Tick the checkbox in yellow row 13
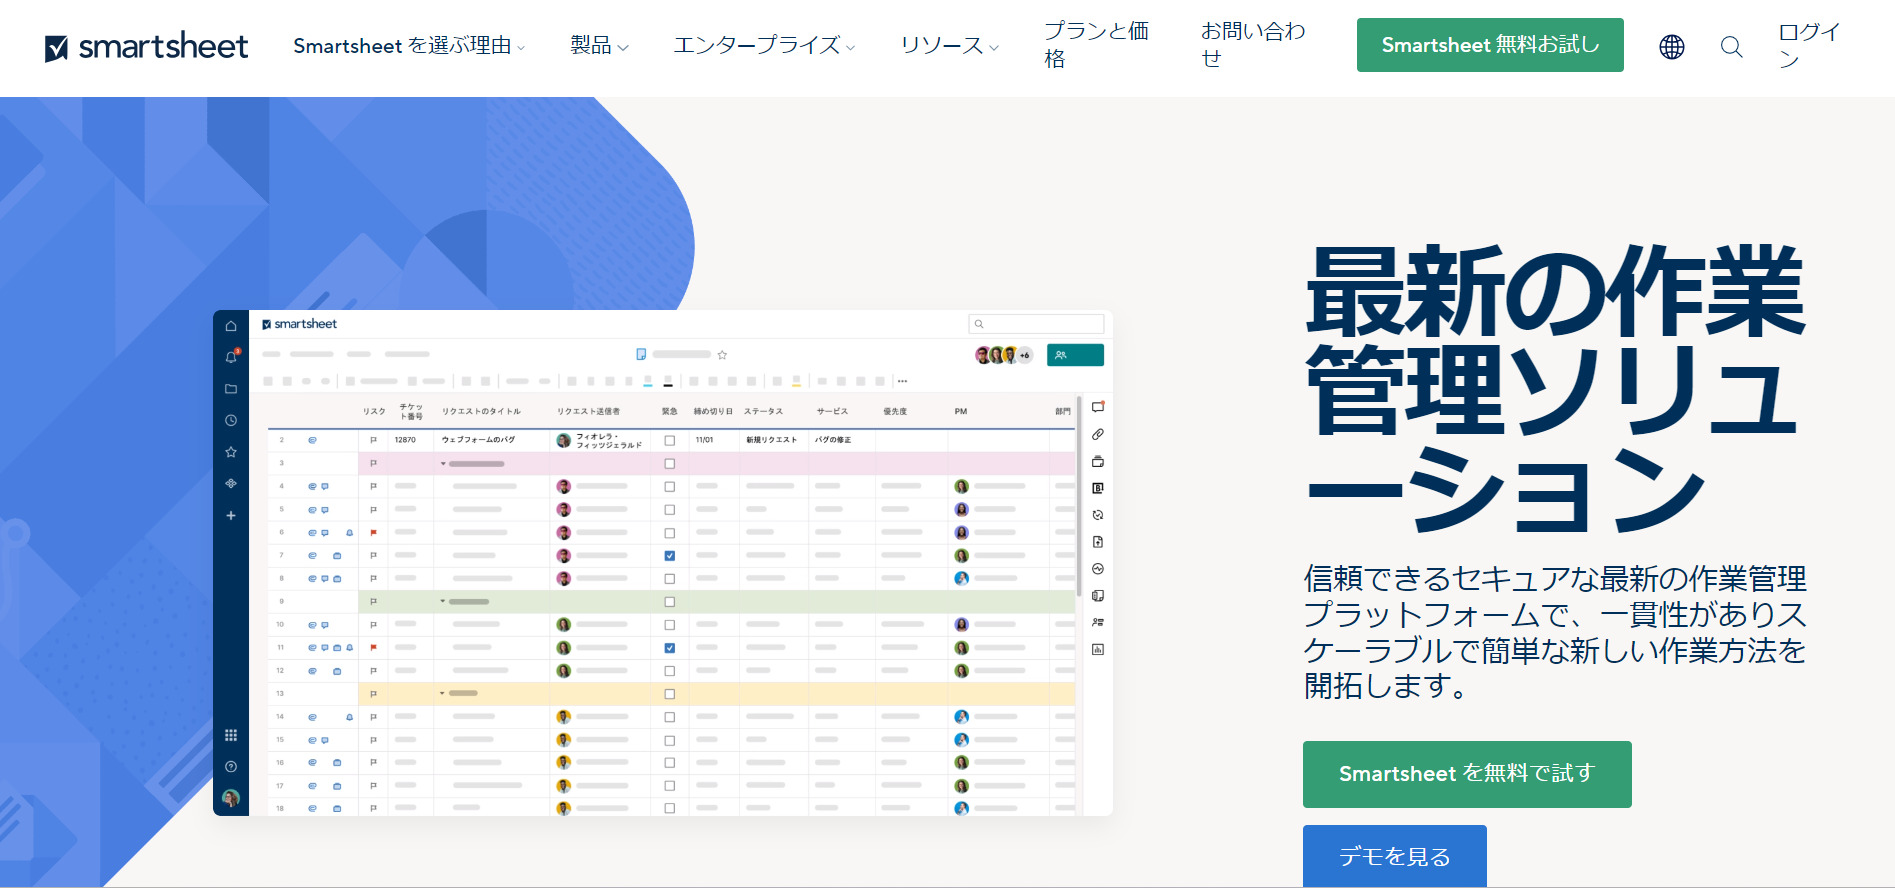The height and width of the screenshot is (888, 1895). [x=670, y=694]
